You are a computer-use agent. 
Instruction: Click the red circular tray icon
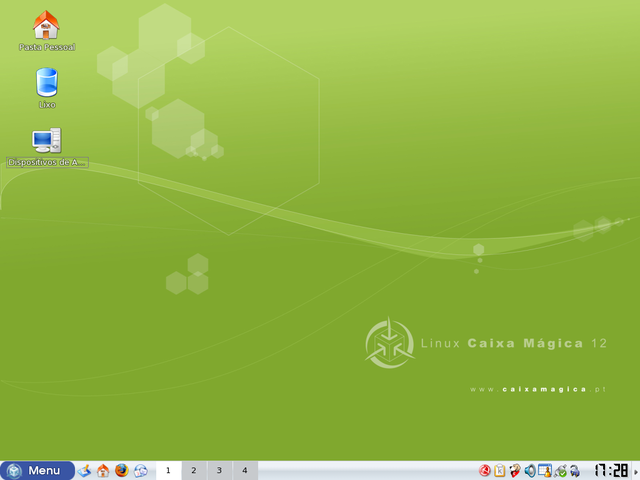(x=485, y=471)
